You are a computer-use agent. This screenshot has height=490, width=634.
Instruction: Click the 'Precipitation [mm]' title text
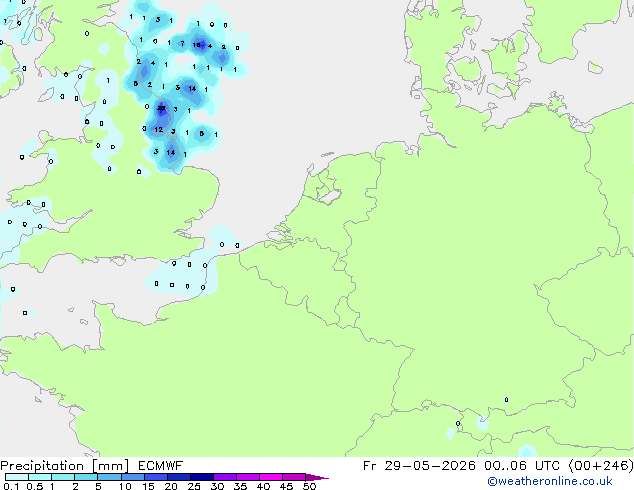point(65,466)
